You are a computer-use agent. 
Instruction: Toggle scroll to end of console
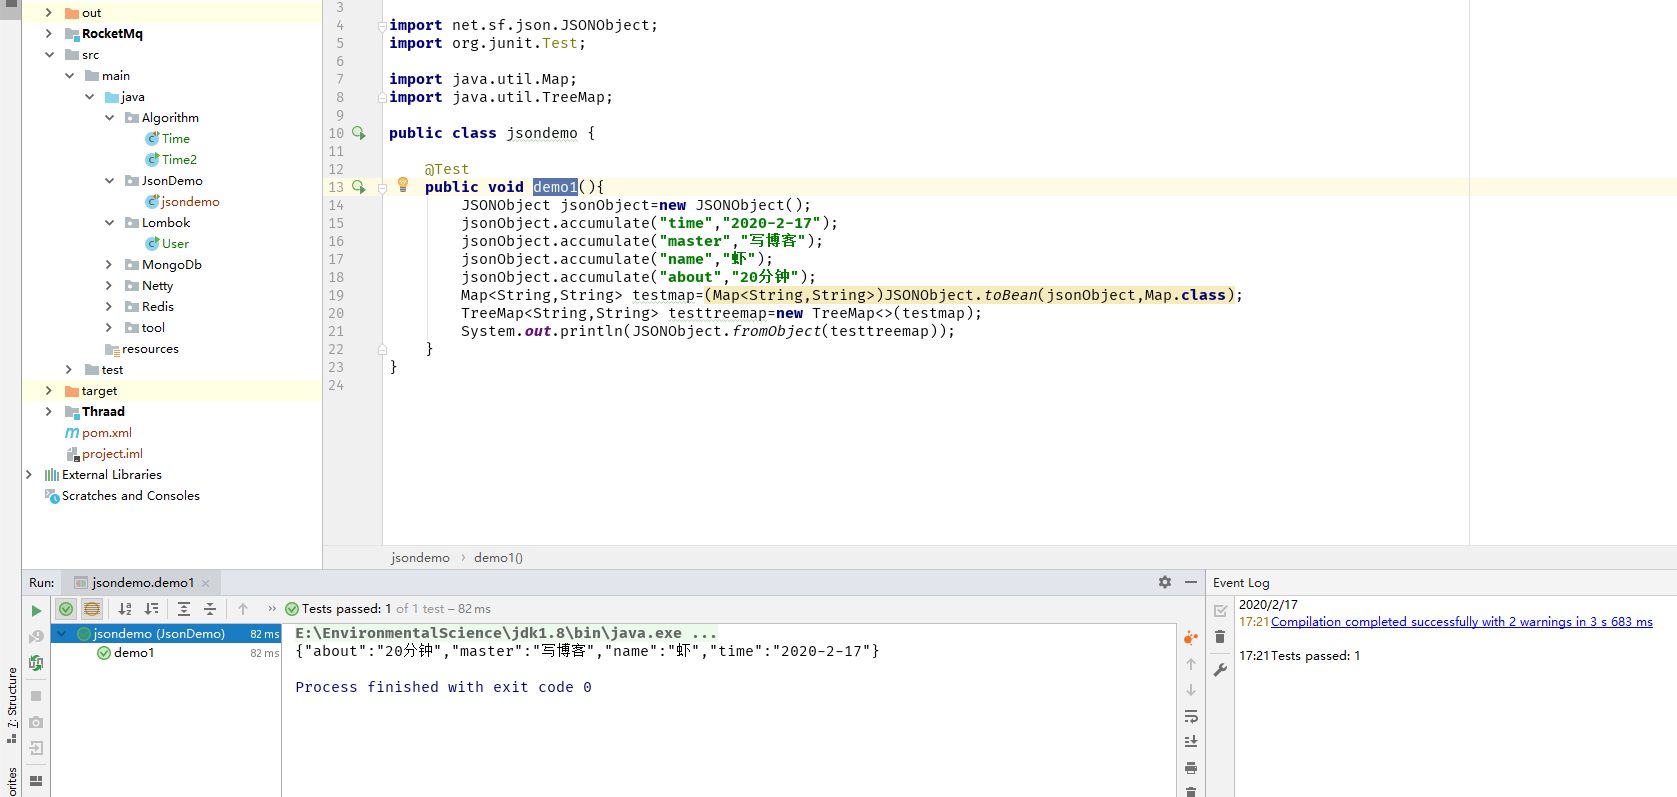point(1191,742)
